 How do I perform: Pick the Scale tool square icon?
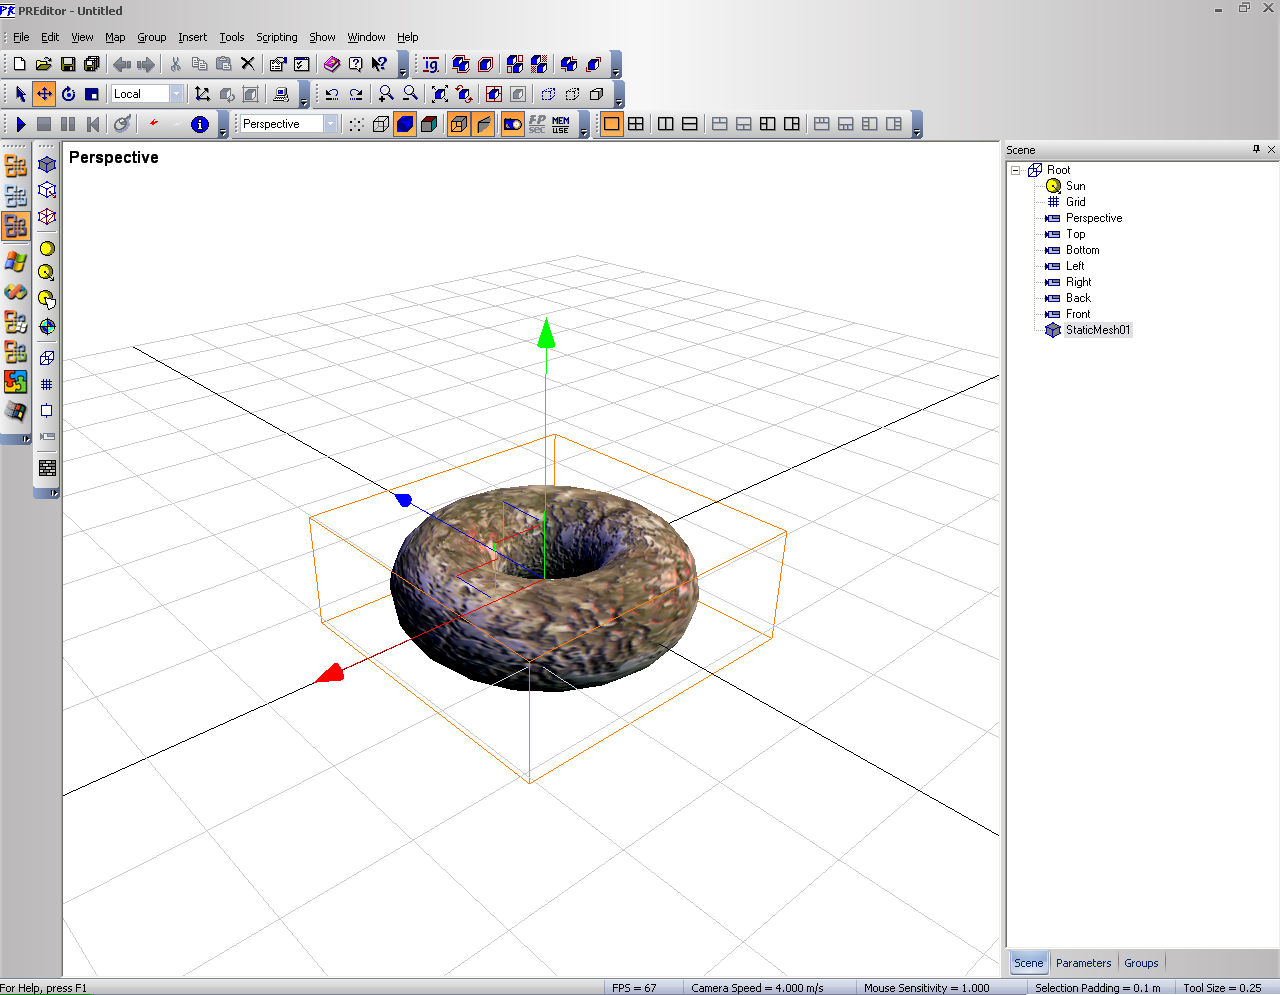click(92, 94)
